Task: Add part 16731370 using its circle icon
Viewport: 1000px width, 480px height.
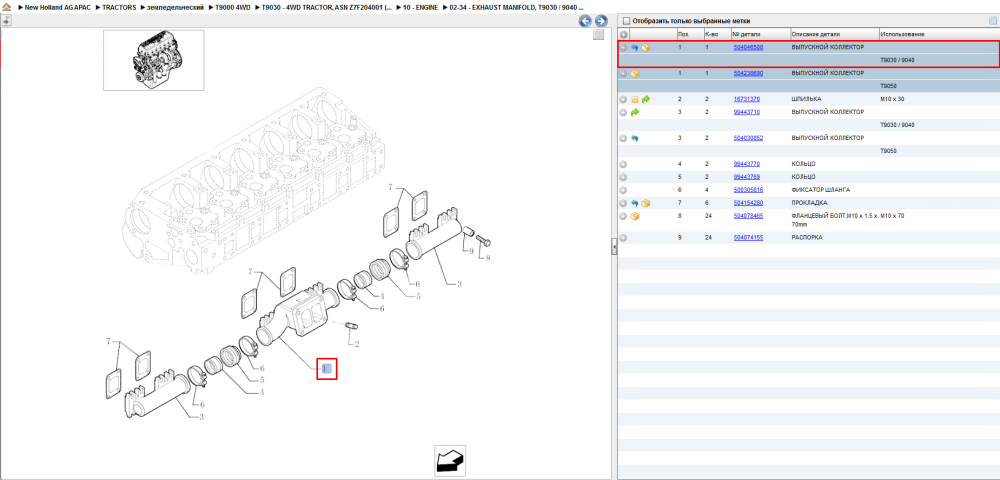Action: (624, 99)
